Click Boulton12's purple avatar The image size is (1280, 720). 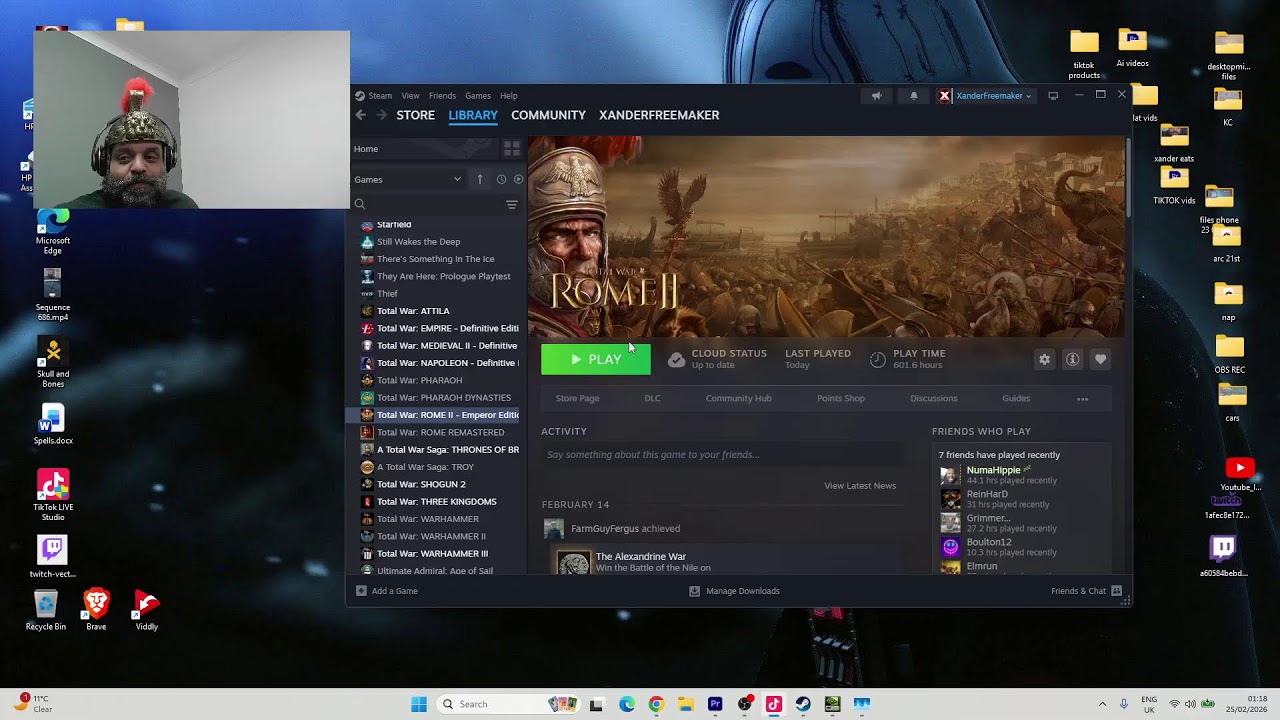click(950, 547)
